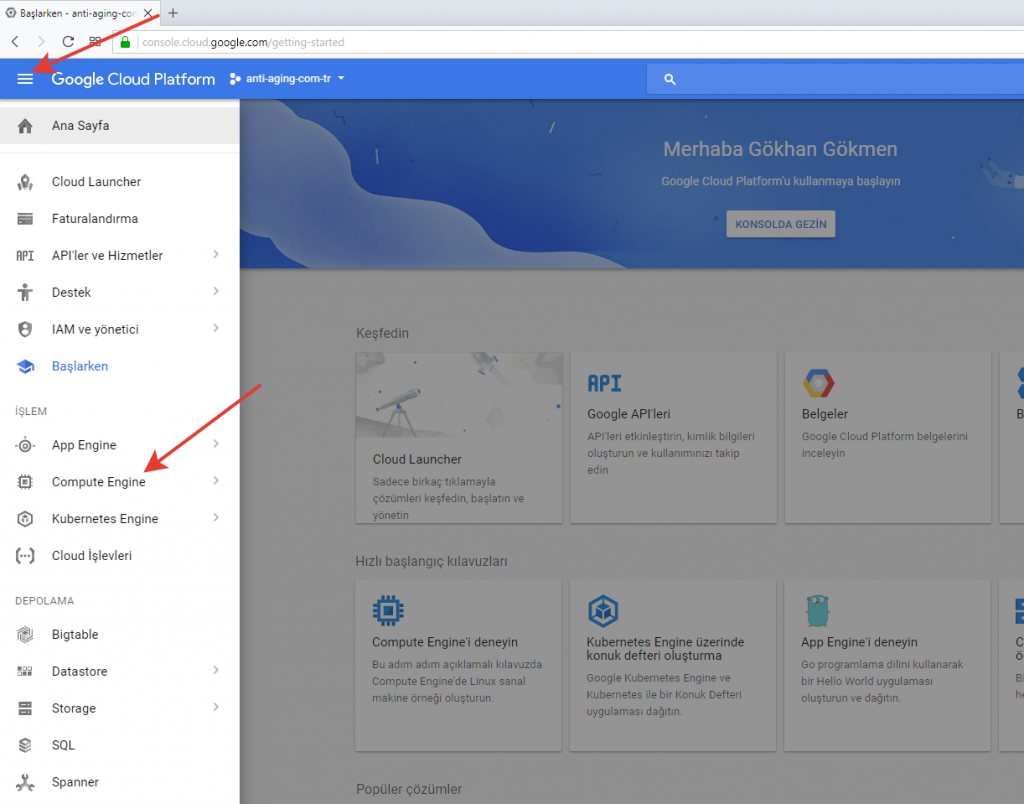Open the Belgeler card

click(x=888, y=438)
